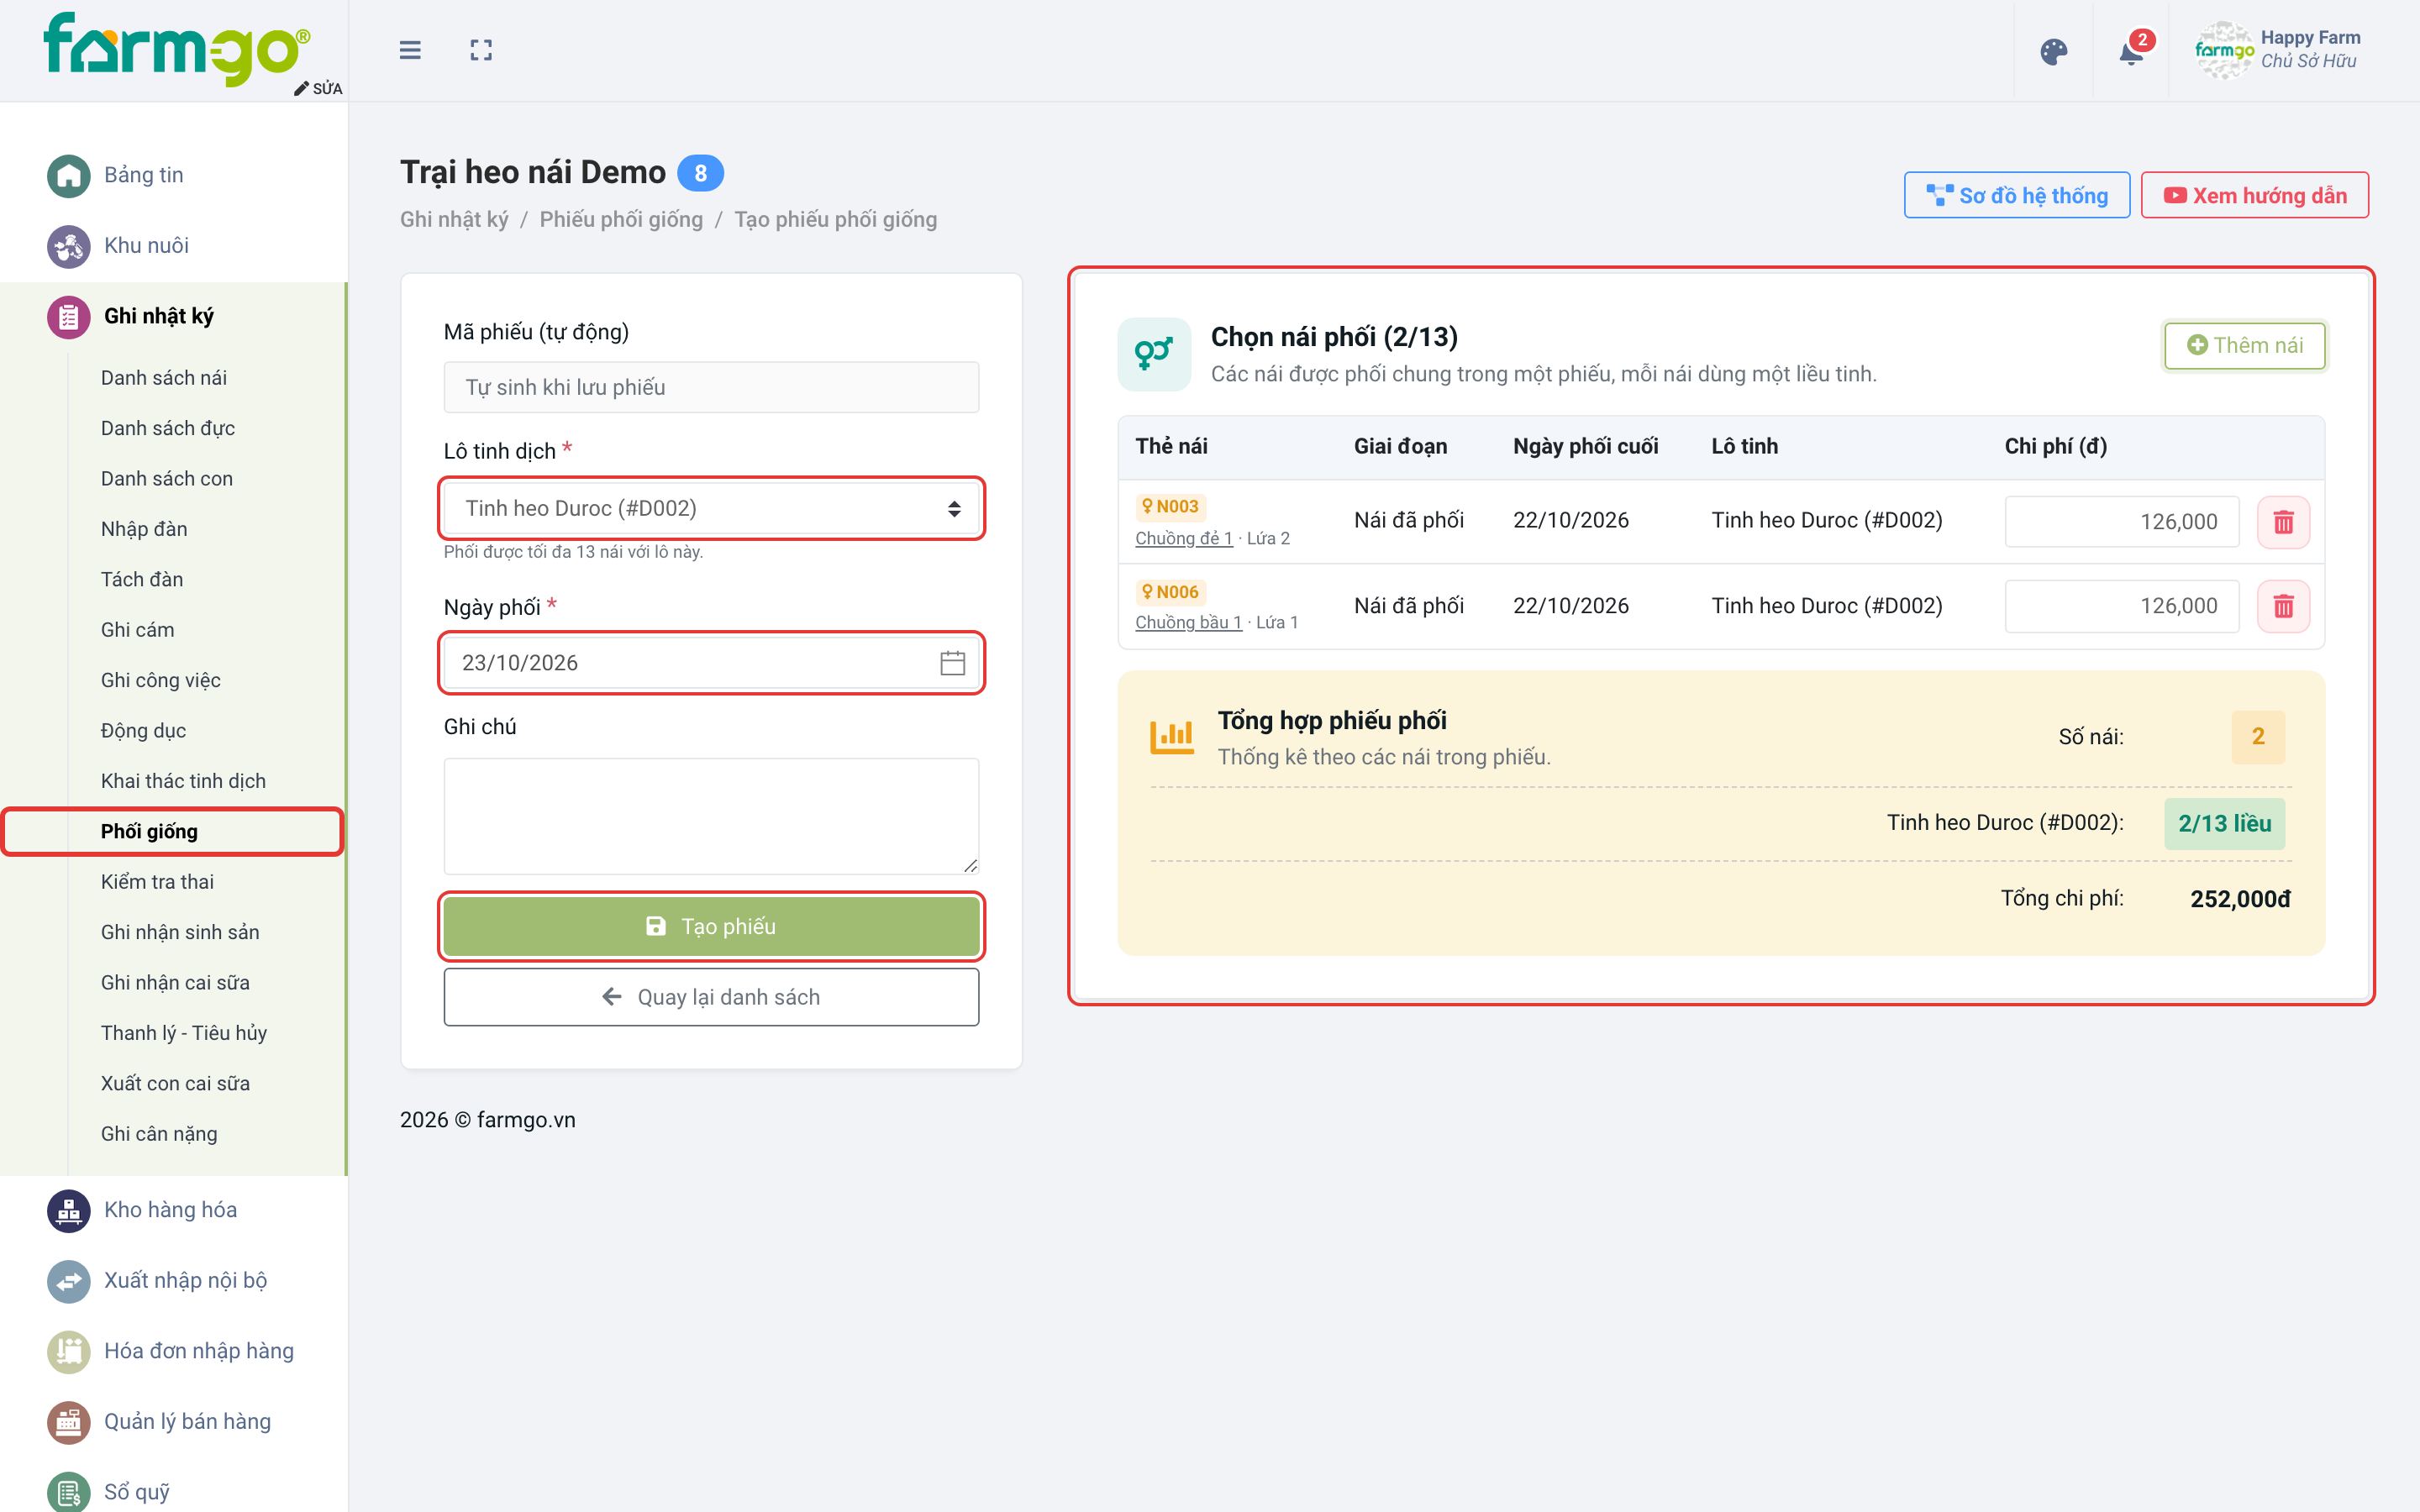The height and width of the screenshot is (1512, 2420).
Task: Select Phối giống menu item
Action: point(149,832)
